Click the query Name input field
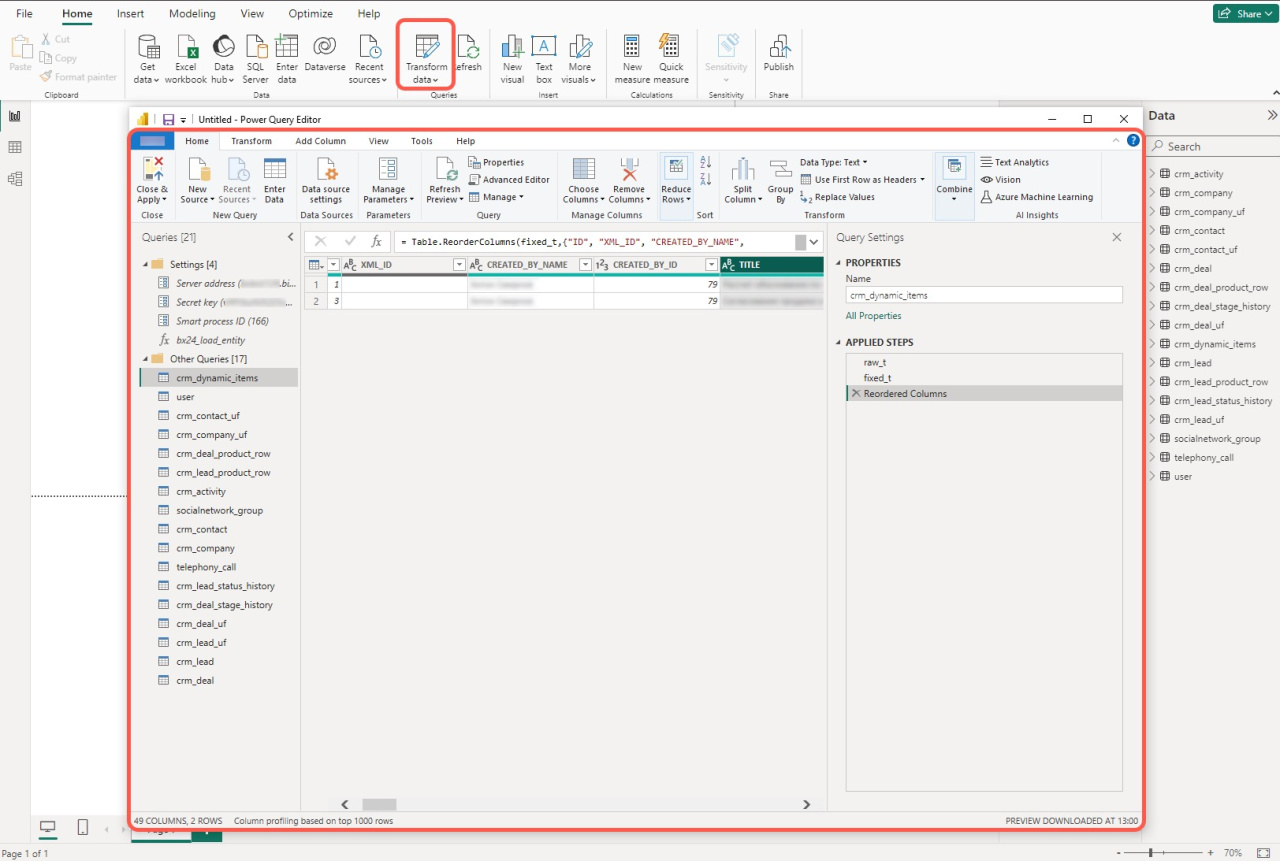Viewport: 1280px width, 861px height. point(983,295)
